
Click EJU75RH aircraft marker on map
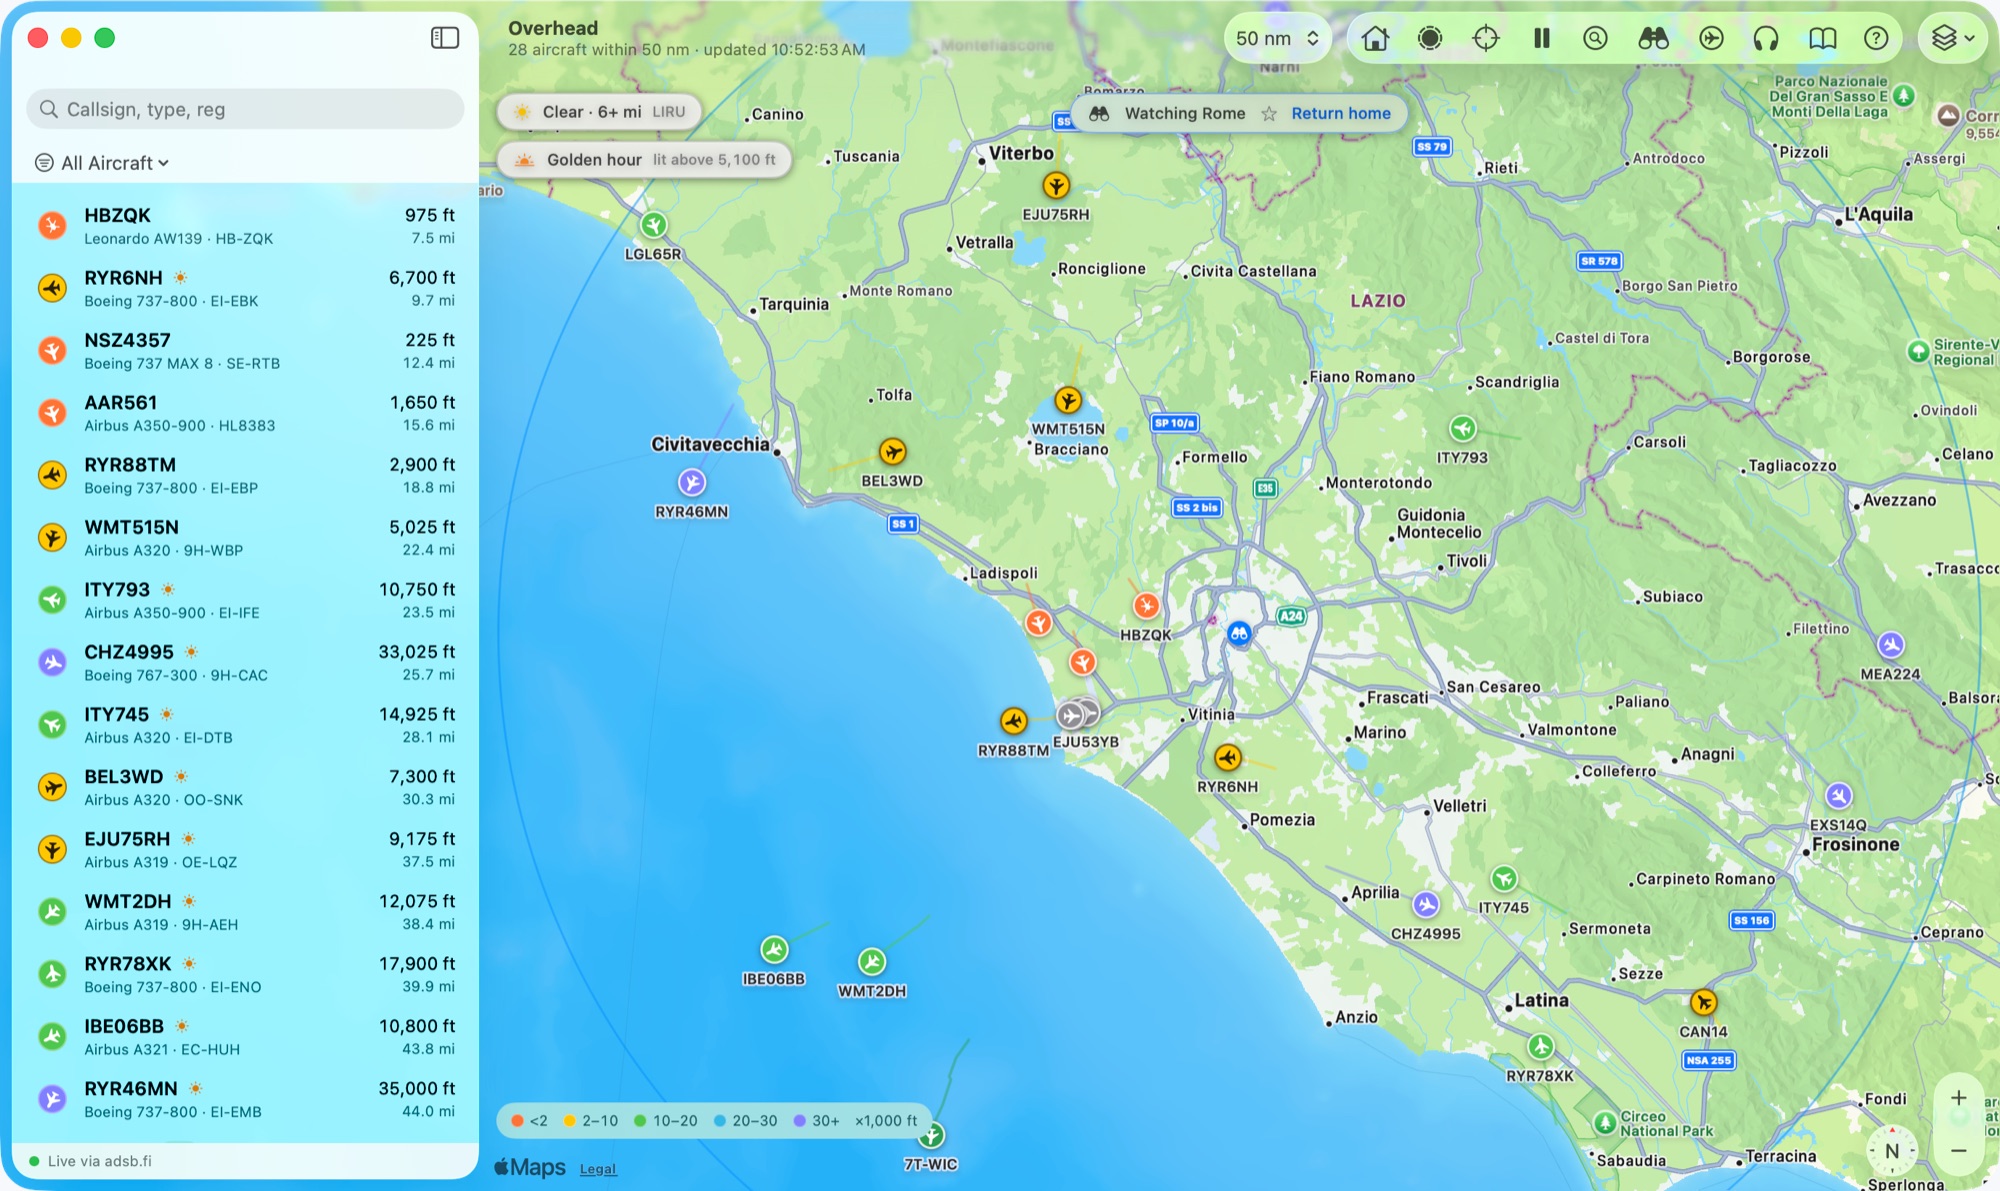coord(1055,186)
